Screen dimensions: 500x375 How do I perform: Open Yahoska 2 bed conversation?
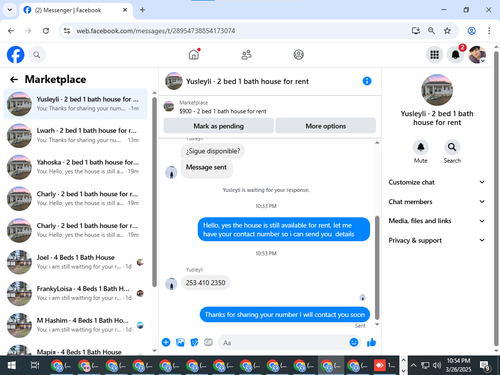point(75,167)
